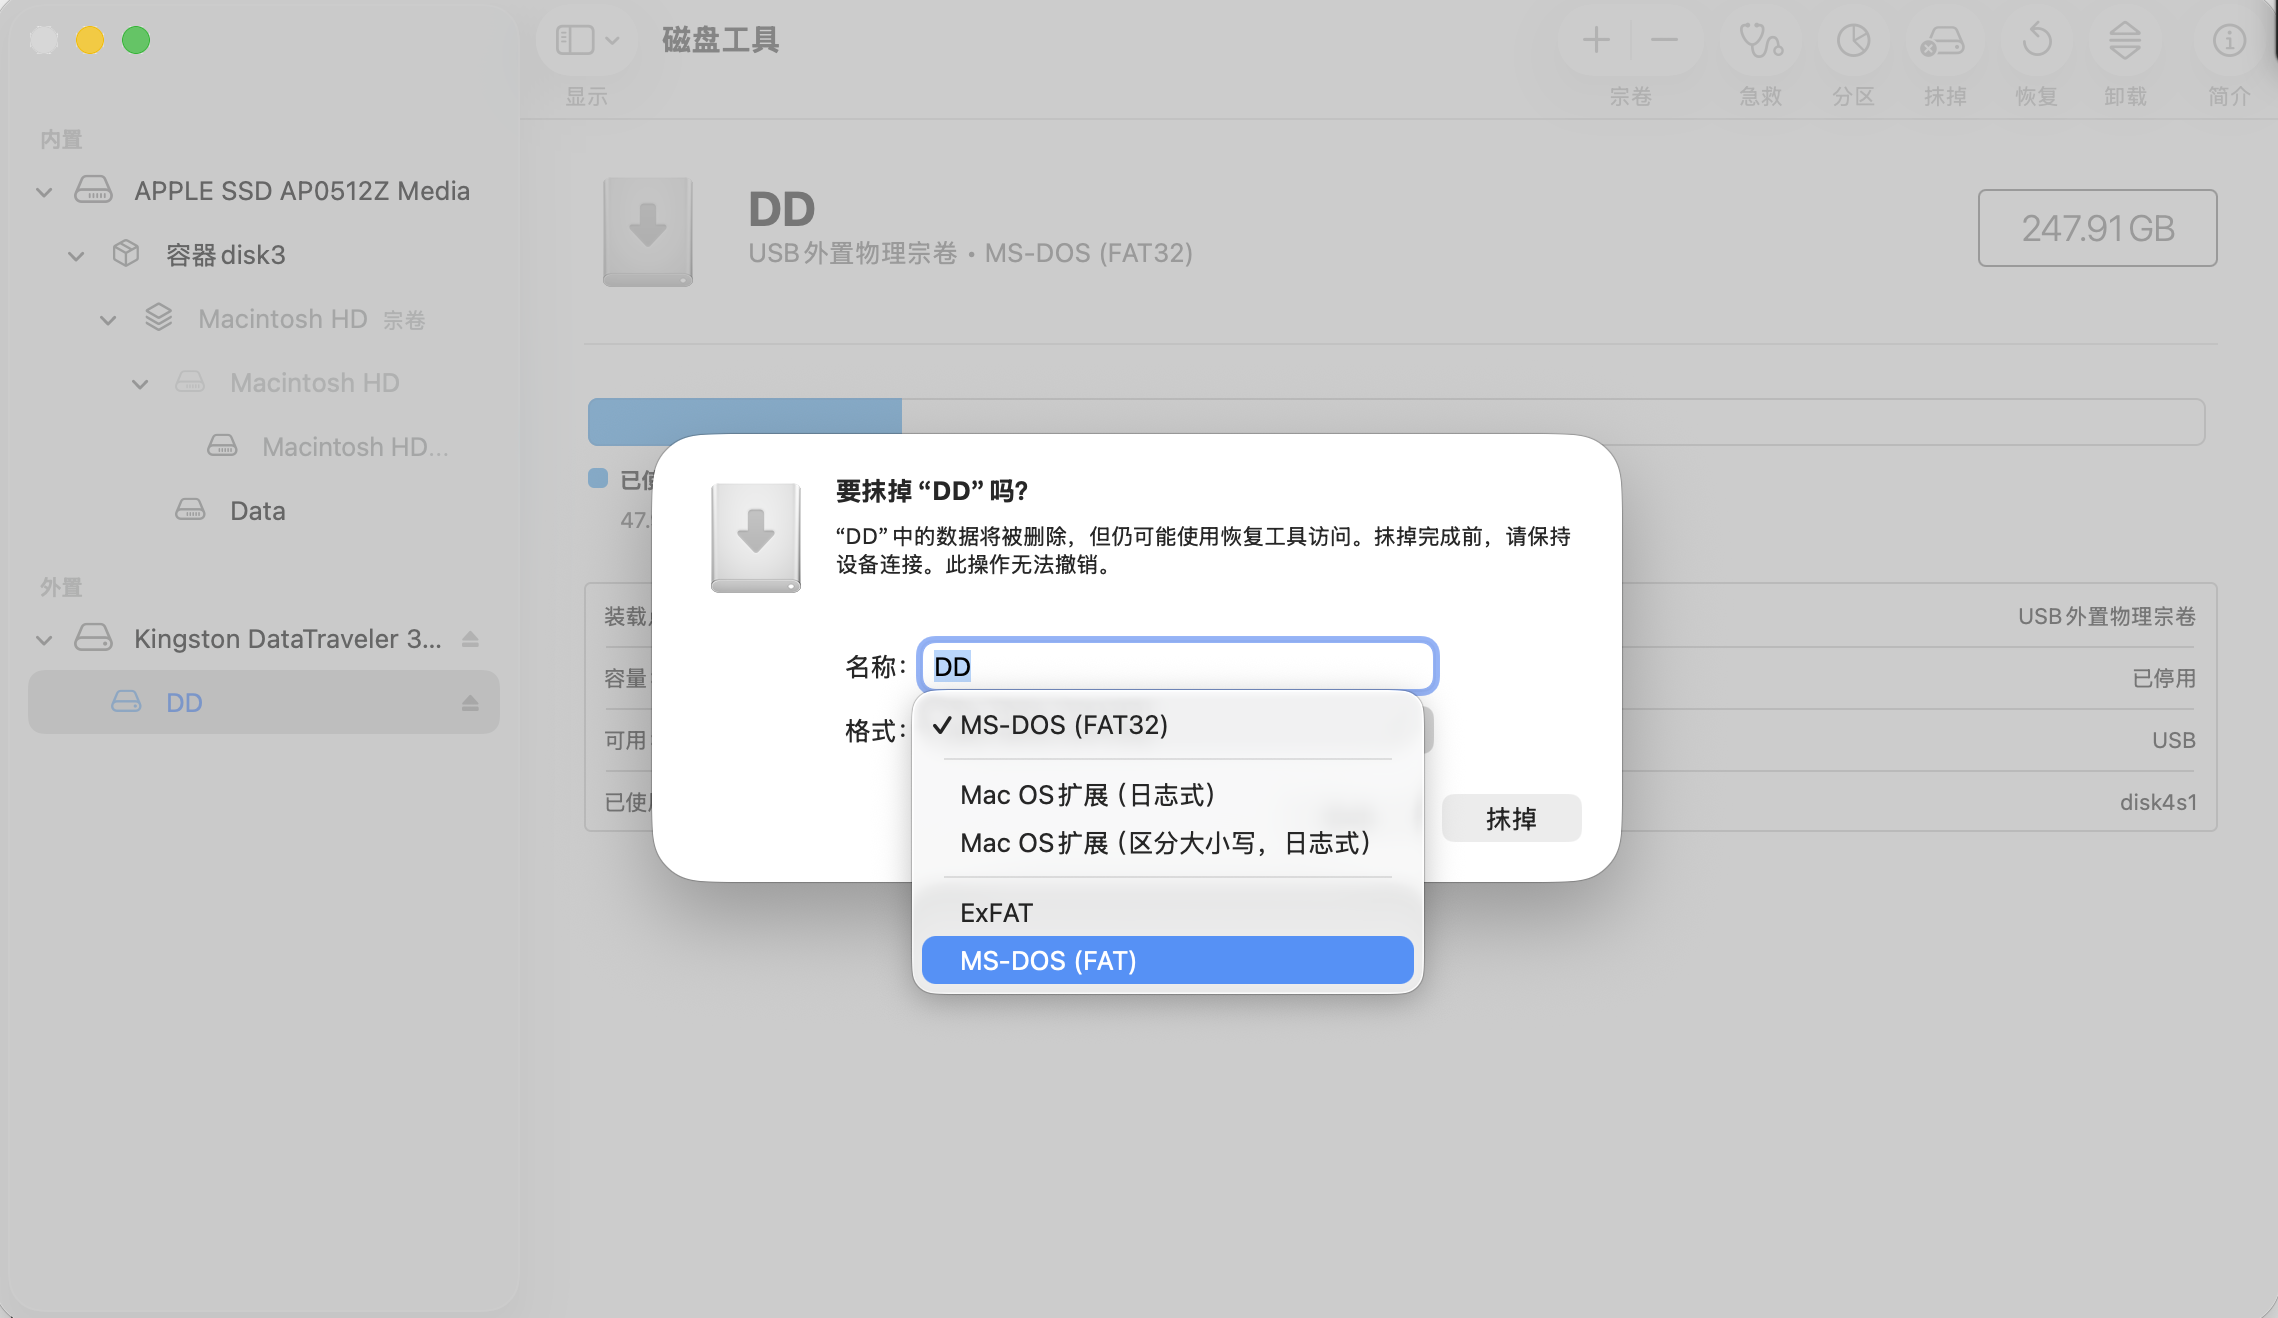Eject the Kingston DataTraveler drive
The width and height of the screenshot is (2278, 1318).
(x=470, y=638)
